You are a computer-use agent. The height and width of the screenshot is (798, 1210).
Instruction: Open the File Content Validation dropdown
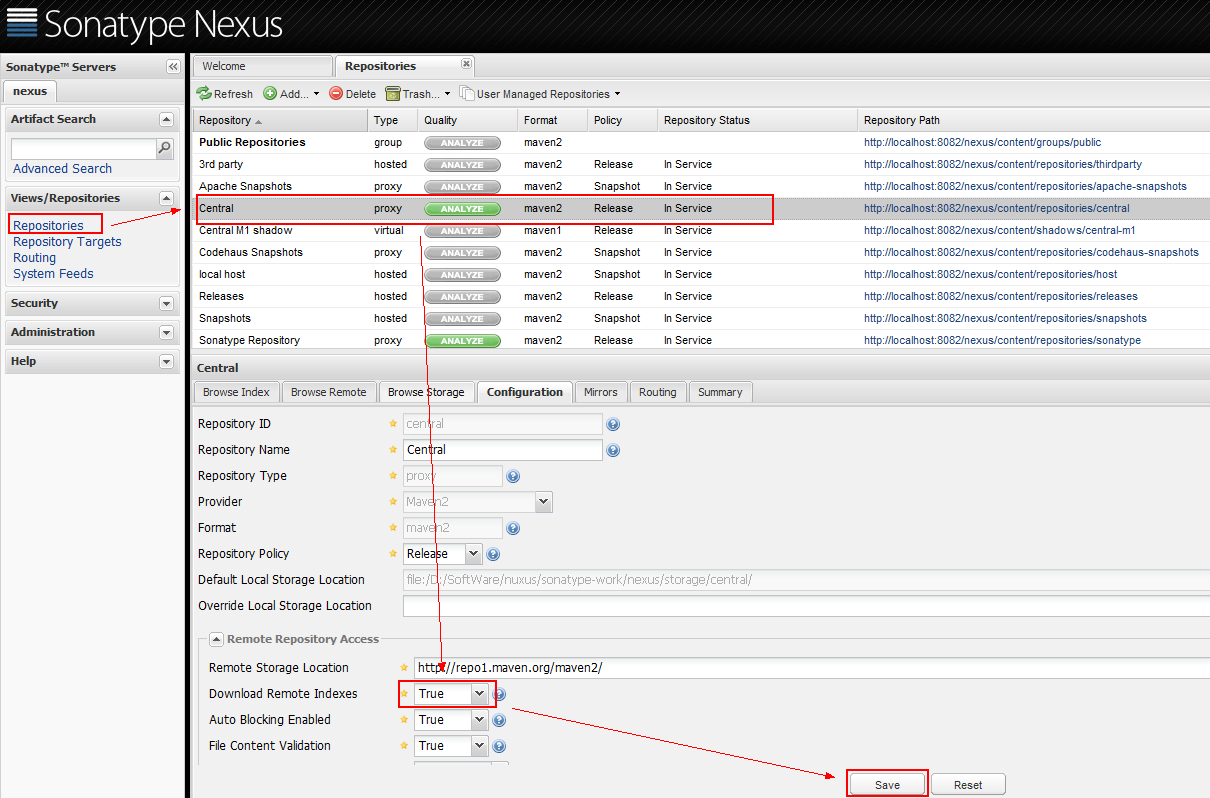[480, 746]
